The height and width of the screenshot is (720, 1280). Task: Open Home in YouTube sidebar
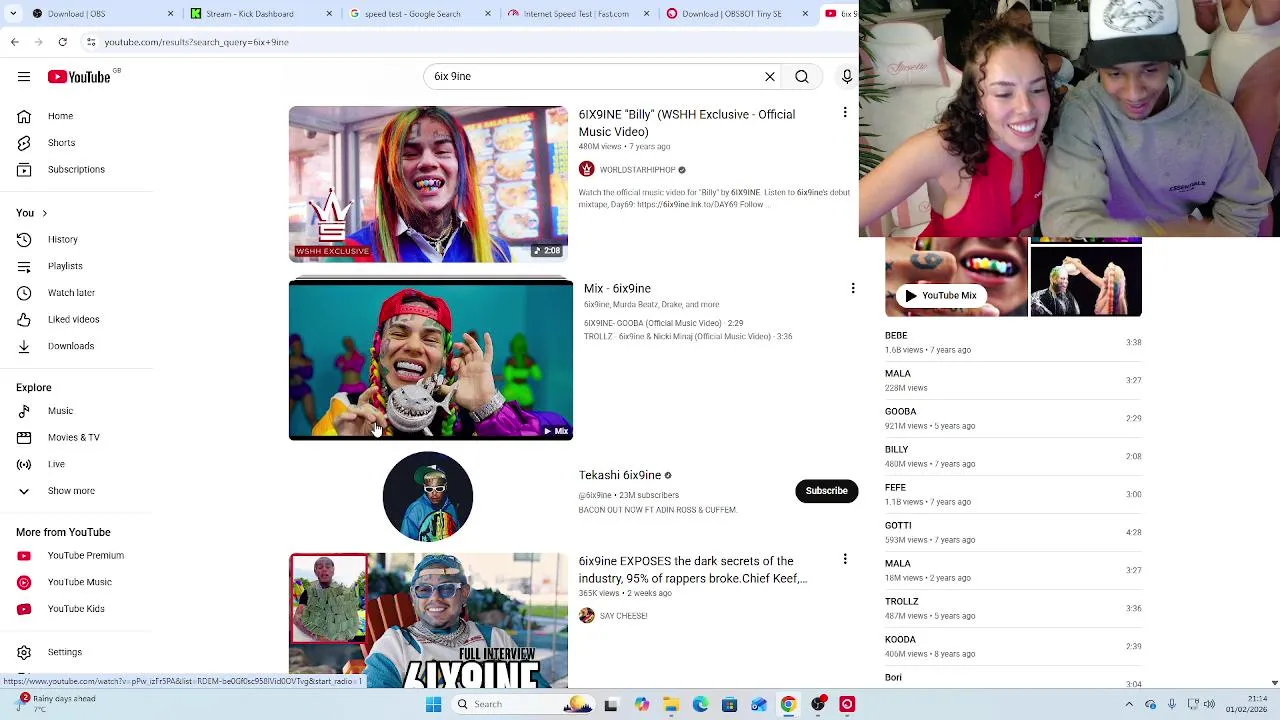pos(60,116)
